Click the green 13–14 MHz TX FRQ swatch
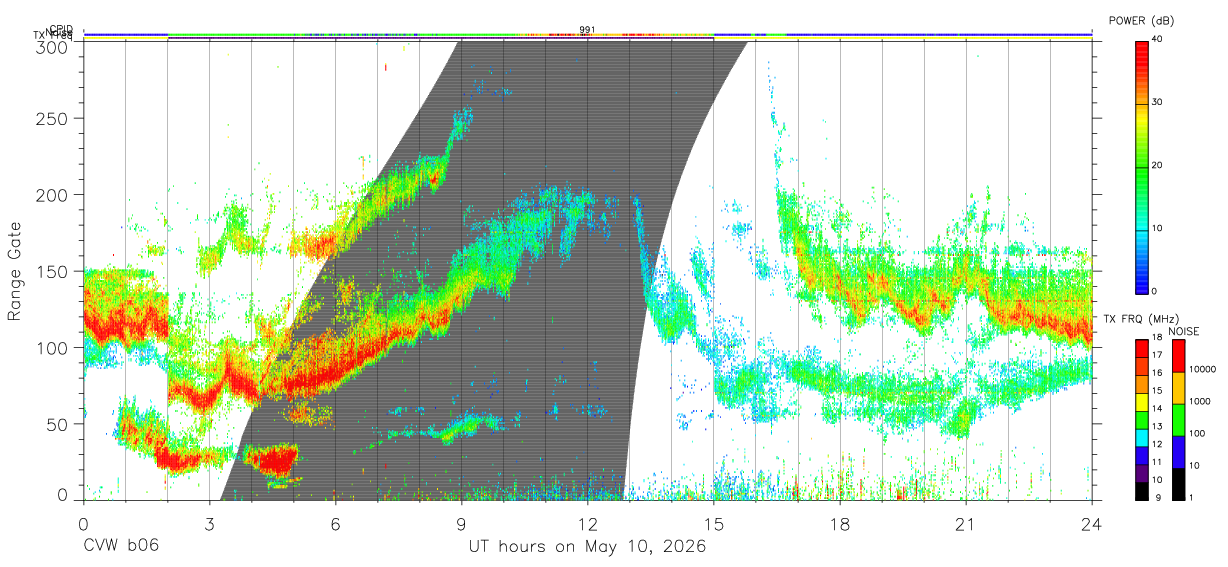This screenshot has width=1228, height=567. pos(1141,419)
